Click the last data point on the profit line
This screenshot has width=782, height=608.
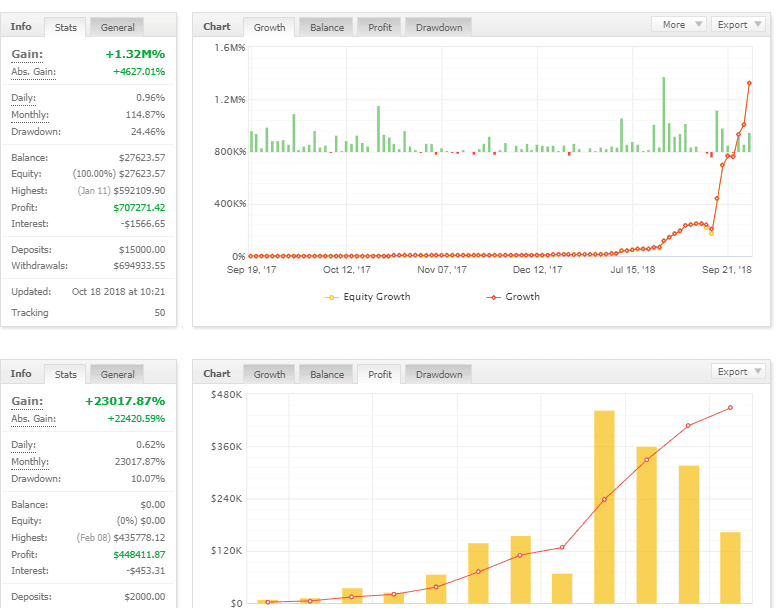tap(731, 408)
